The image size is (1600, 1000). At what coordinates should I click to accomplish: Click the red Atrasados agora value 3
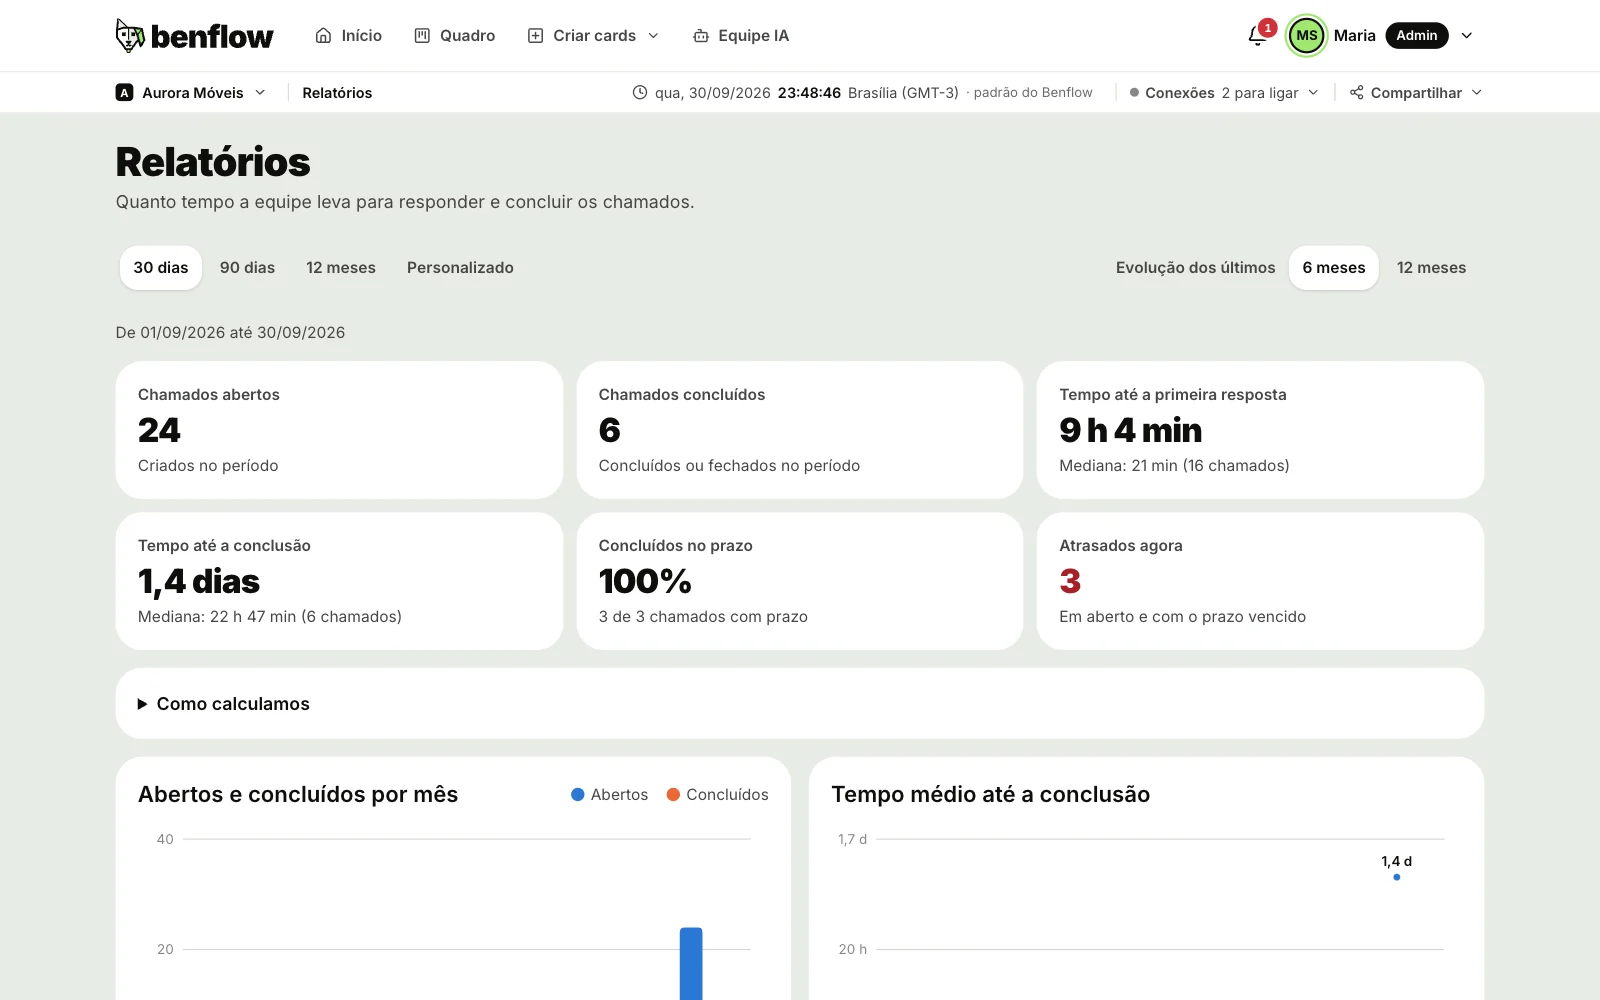[1070, 581]
